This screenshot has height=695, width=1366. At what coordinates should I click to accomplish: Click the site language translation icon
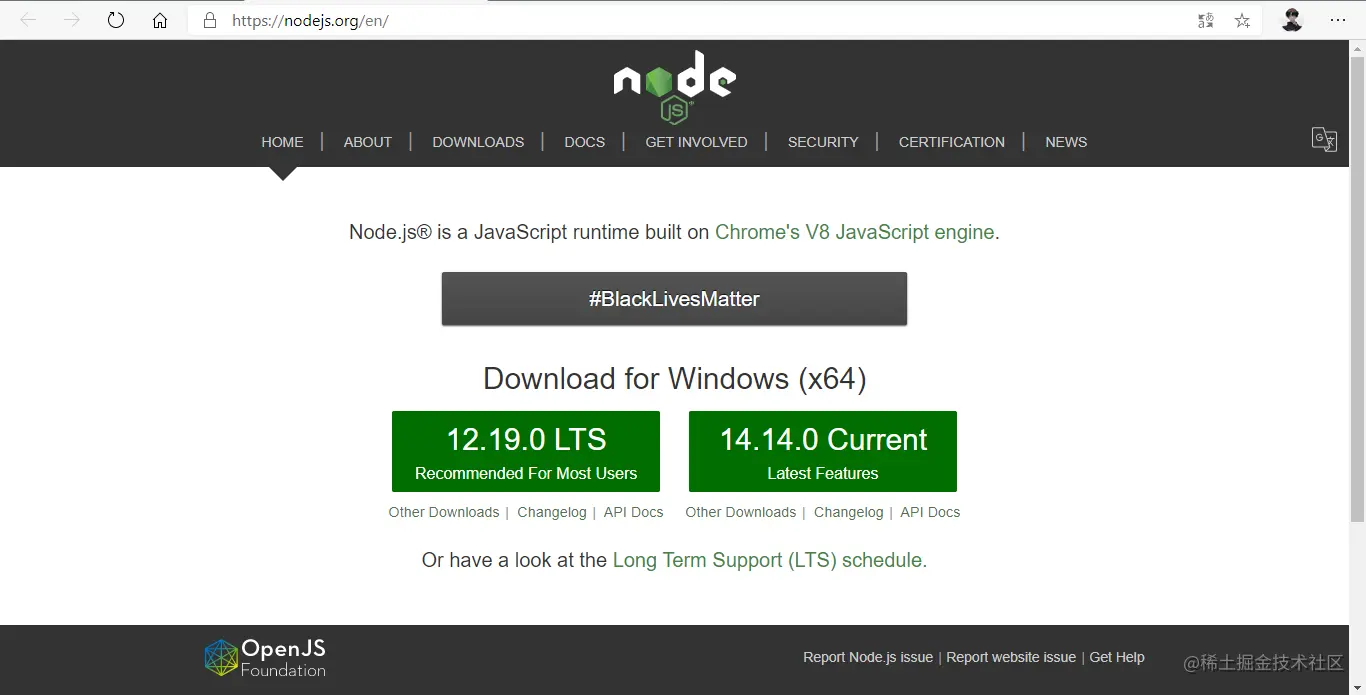tap(1324, 139)
